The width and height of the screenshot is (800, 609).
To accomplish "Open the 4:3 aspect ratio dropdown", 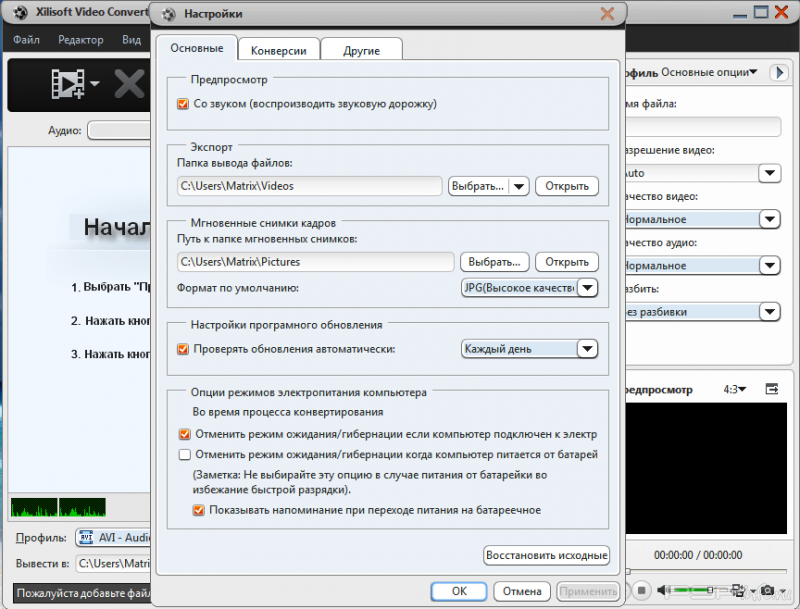I will [737, 388].
